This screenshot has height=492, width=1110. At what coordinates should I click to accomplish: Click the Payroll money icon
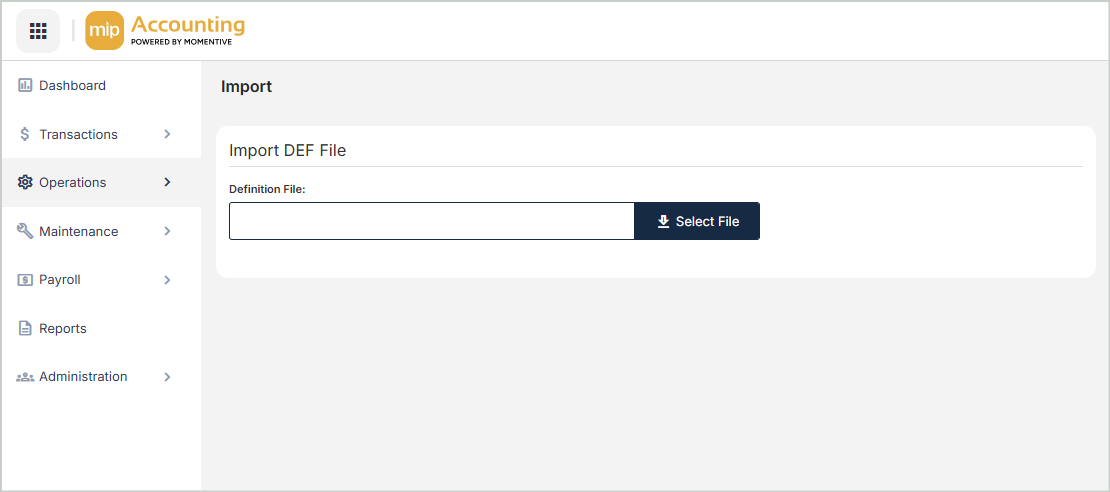tap(25, 280)
